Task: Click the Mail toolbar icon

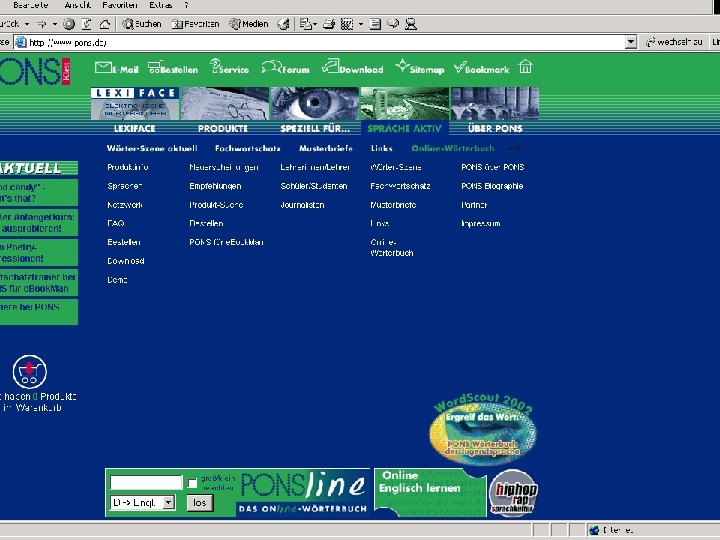Action: [x=305, y=24]
